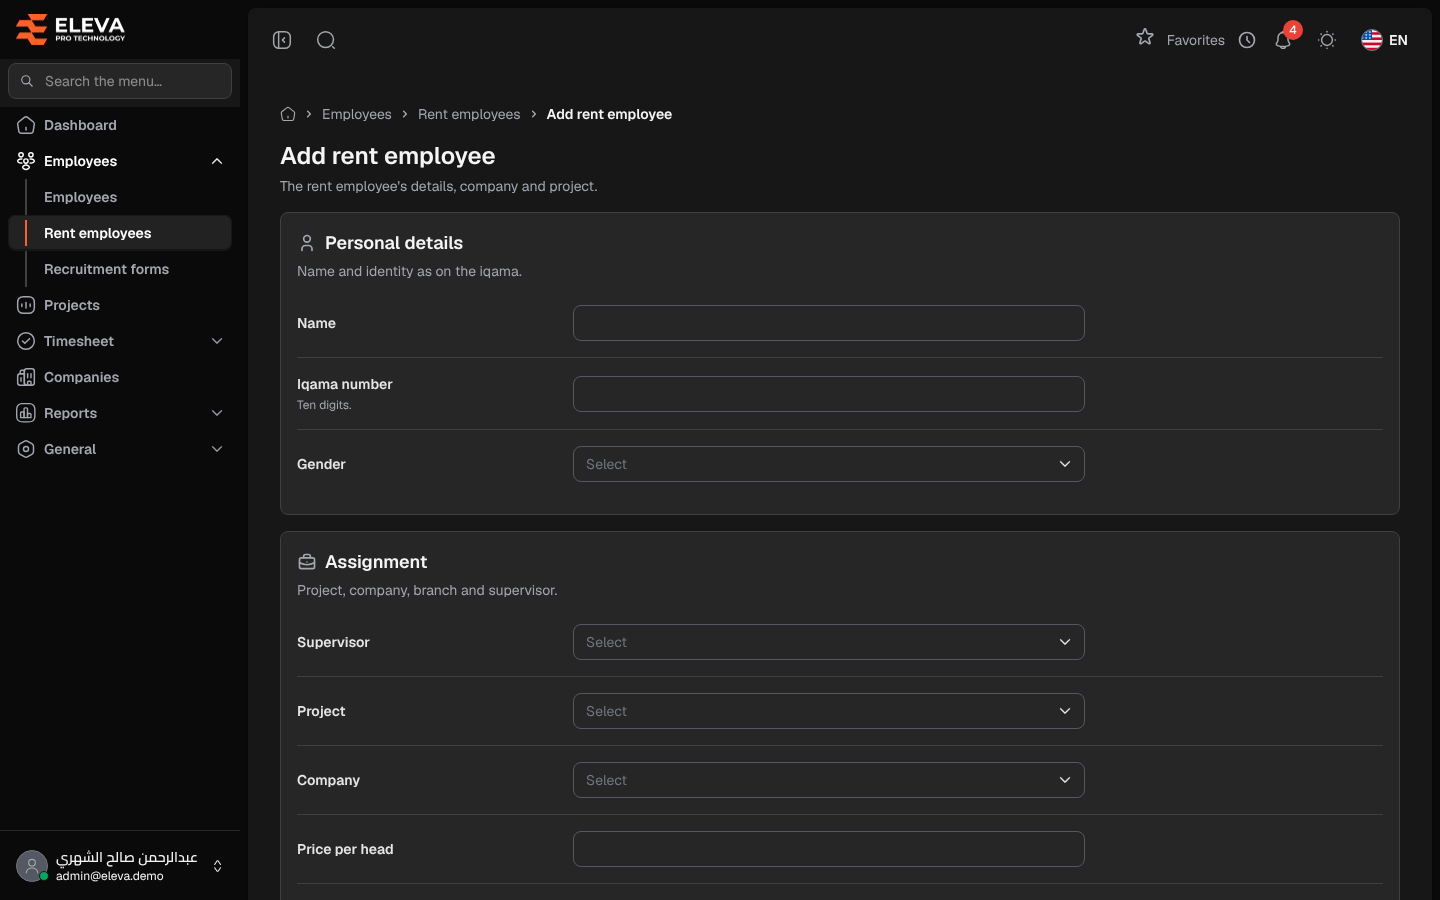This screenshot has height=900, width=1440.
Task: Open the Project select dropdown
Action: (829, 711)
